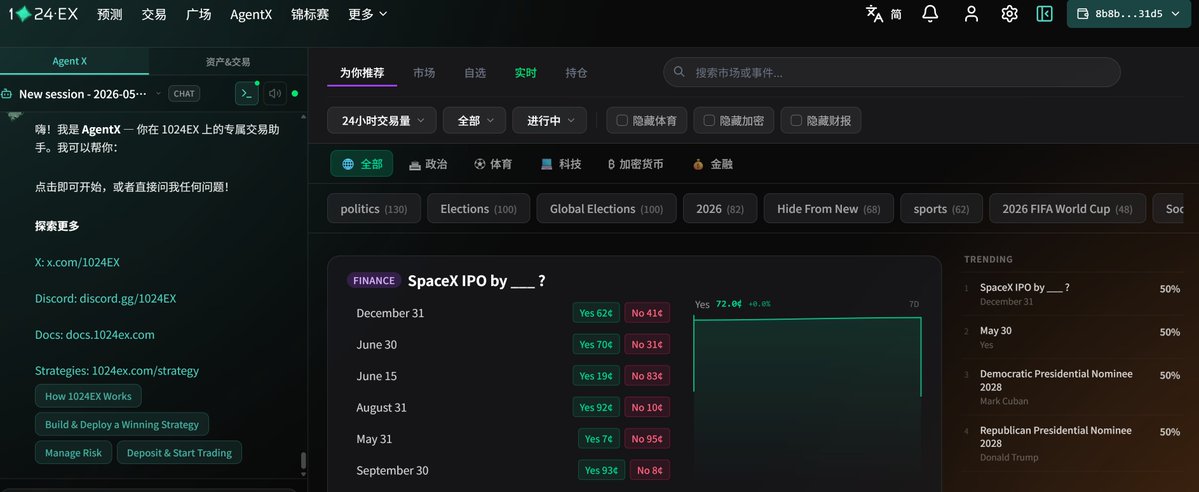Click the Global Elections (100) tag

[606, 208]
